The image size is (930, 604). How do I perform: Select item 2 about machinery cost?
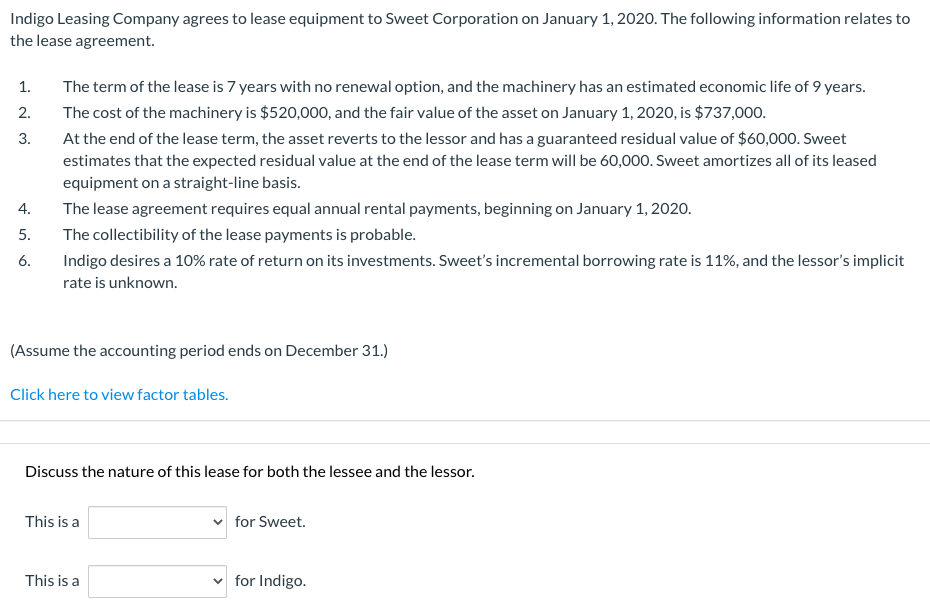pyautogui.click(x=414, y=112)
